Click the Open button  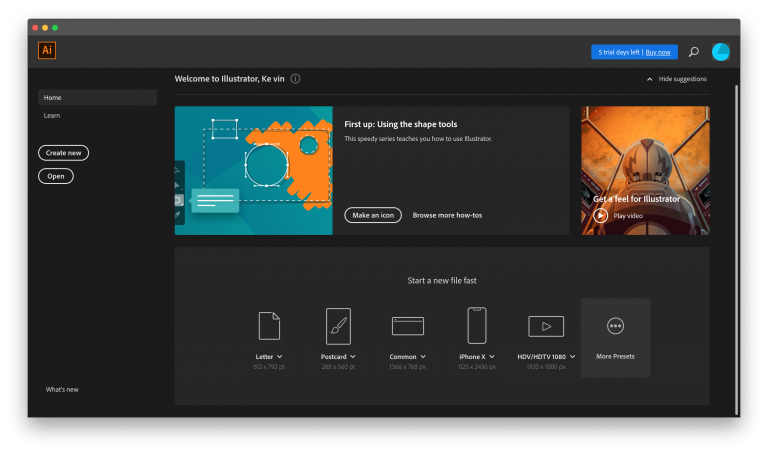coord(56,176)
